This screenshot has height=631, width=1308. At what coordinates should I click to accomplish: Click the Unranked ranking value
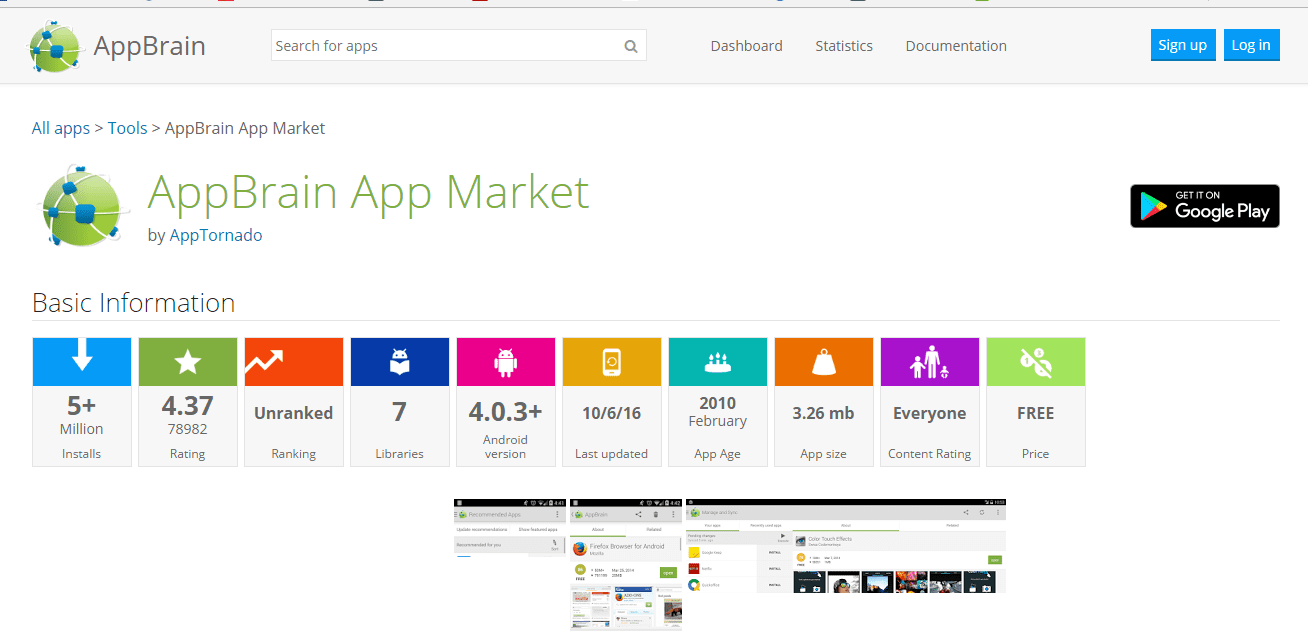pos(294,413)
